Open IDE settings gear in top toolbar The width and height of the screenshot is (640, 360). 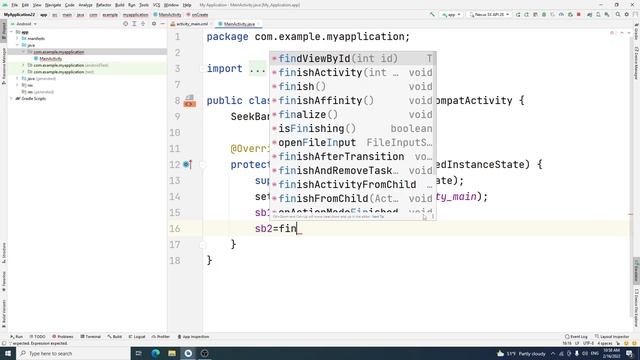pyautogui.click(x=627, y=15)
